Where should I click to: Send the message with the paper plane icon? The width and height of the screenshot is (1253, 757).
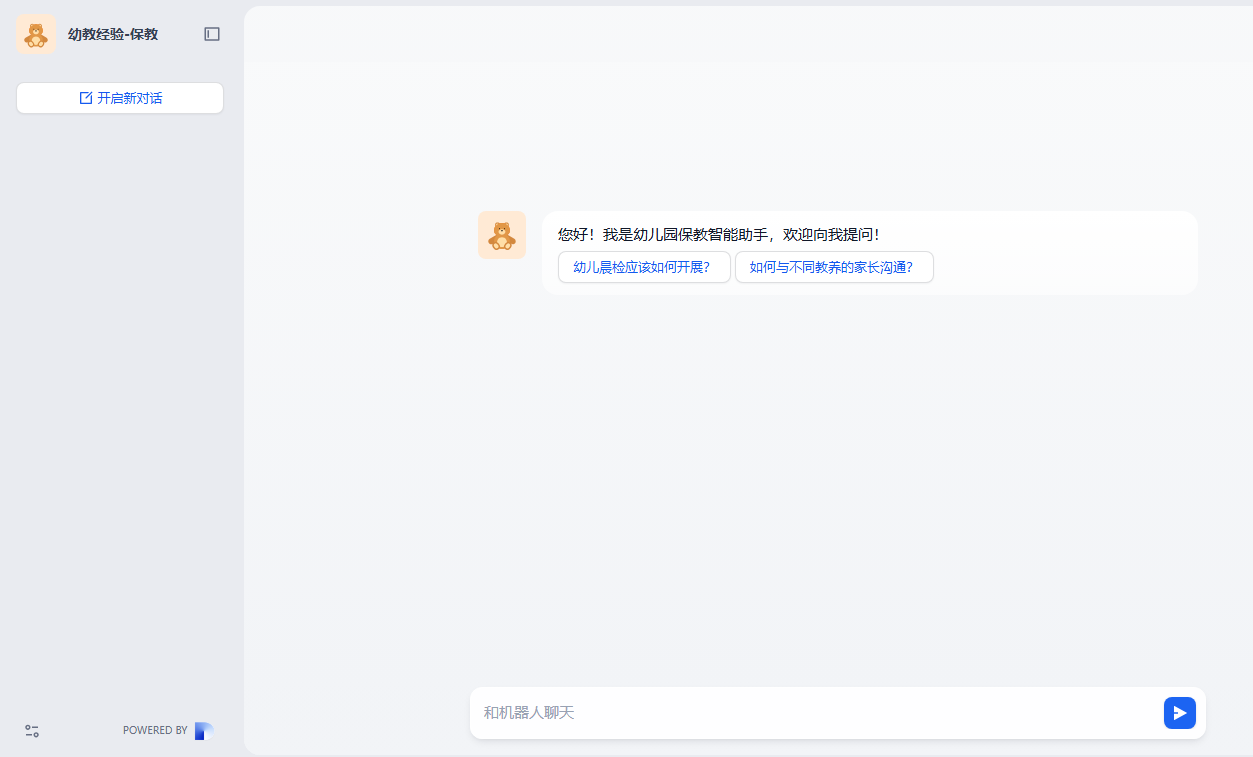coord(1179,712)
